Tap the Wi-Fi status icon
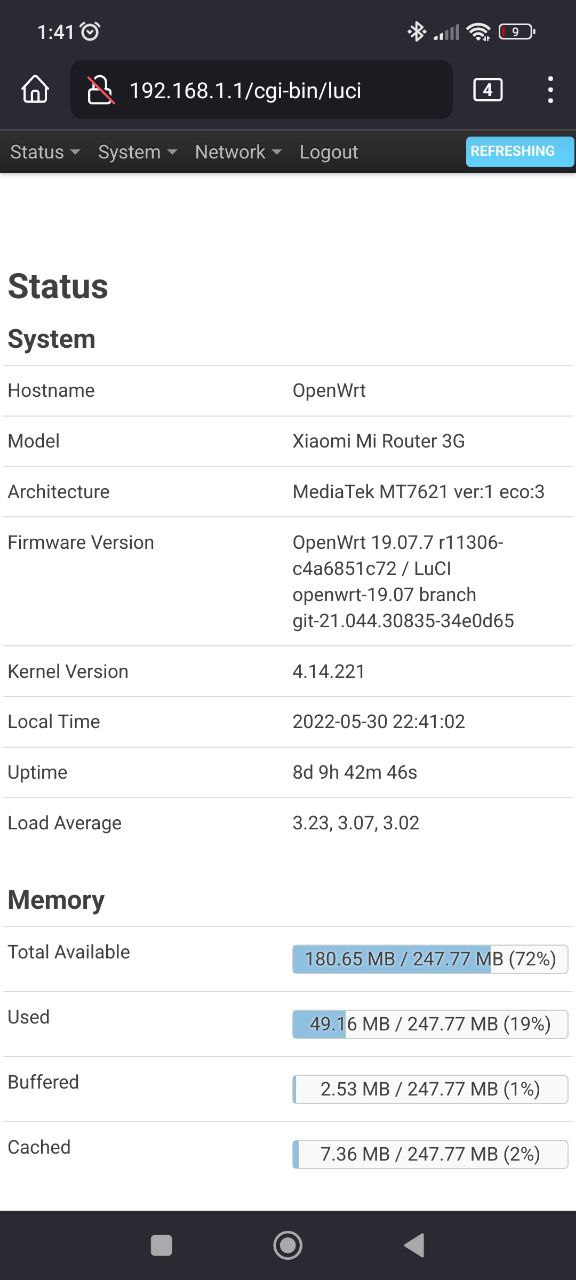 pos(479,32)
